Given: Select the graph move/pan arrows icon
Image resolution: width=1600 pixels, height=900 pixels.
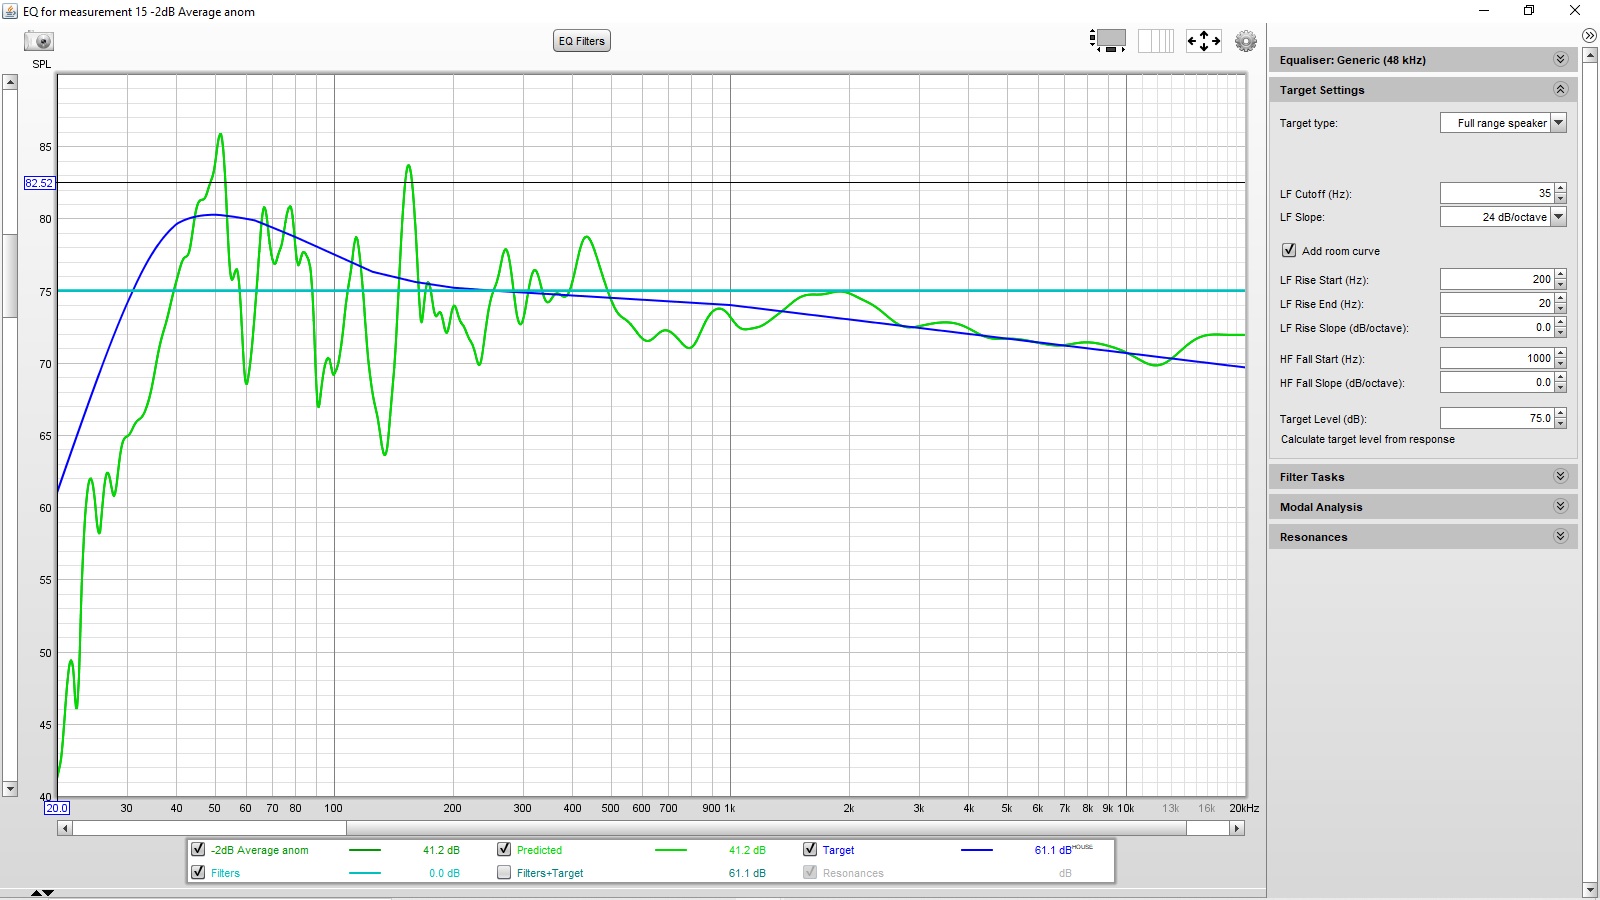Looking at the screenshot, I should click(x=1204, y=41).
